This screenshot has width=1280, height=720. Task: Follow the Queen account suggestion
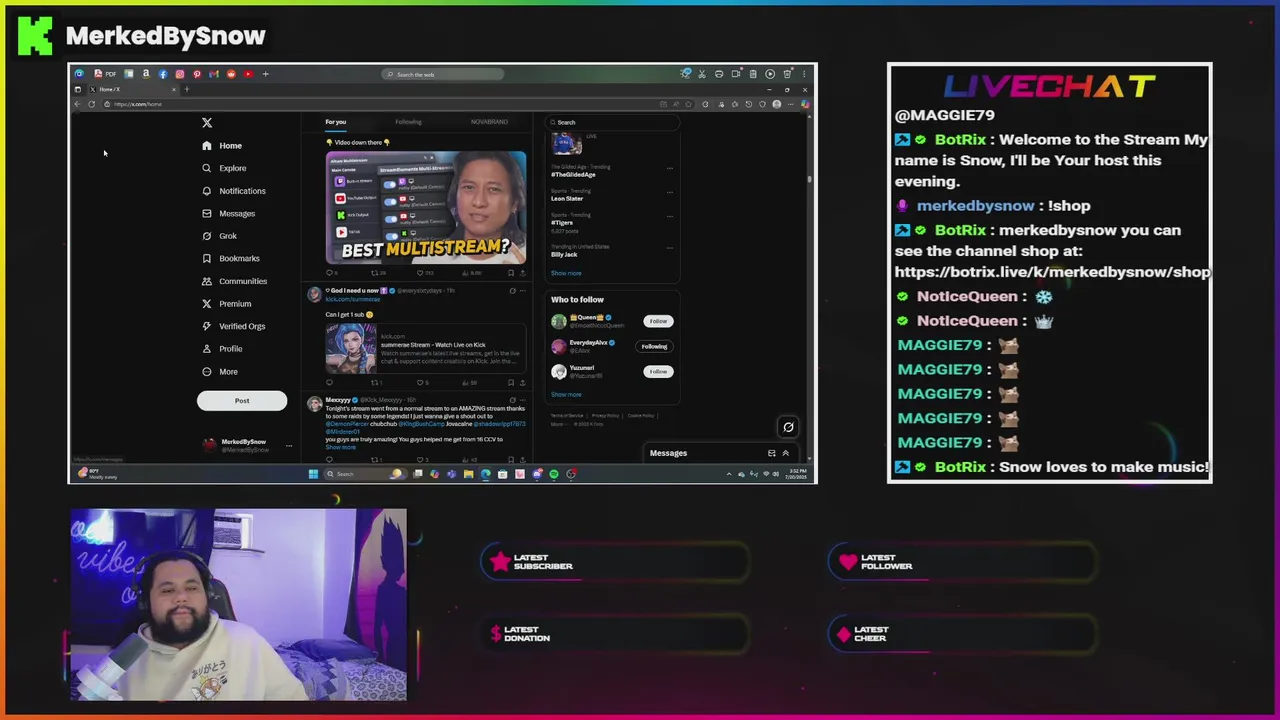pyautogui.click(x=658, y=321)
